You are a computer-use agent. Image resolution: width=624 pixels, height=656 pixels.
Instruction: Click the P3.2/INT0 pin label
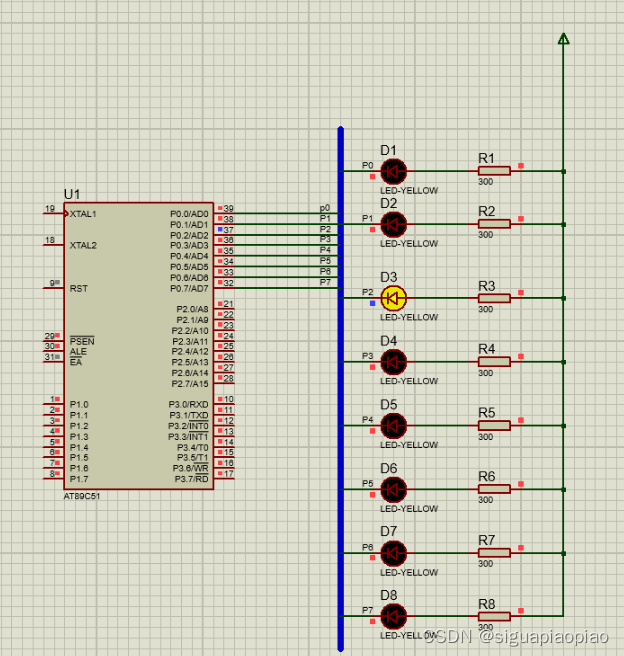pyautogui.click(x=188, y=426)
